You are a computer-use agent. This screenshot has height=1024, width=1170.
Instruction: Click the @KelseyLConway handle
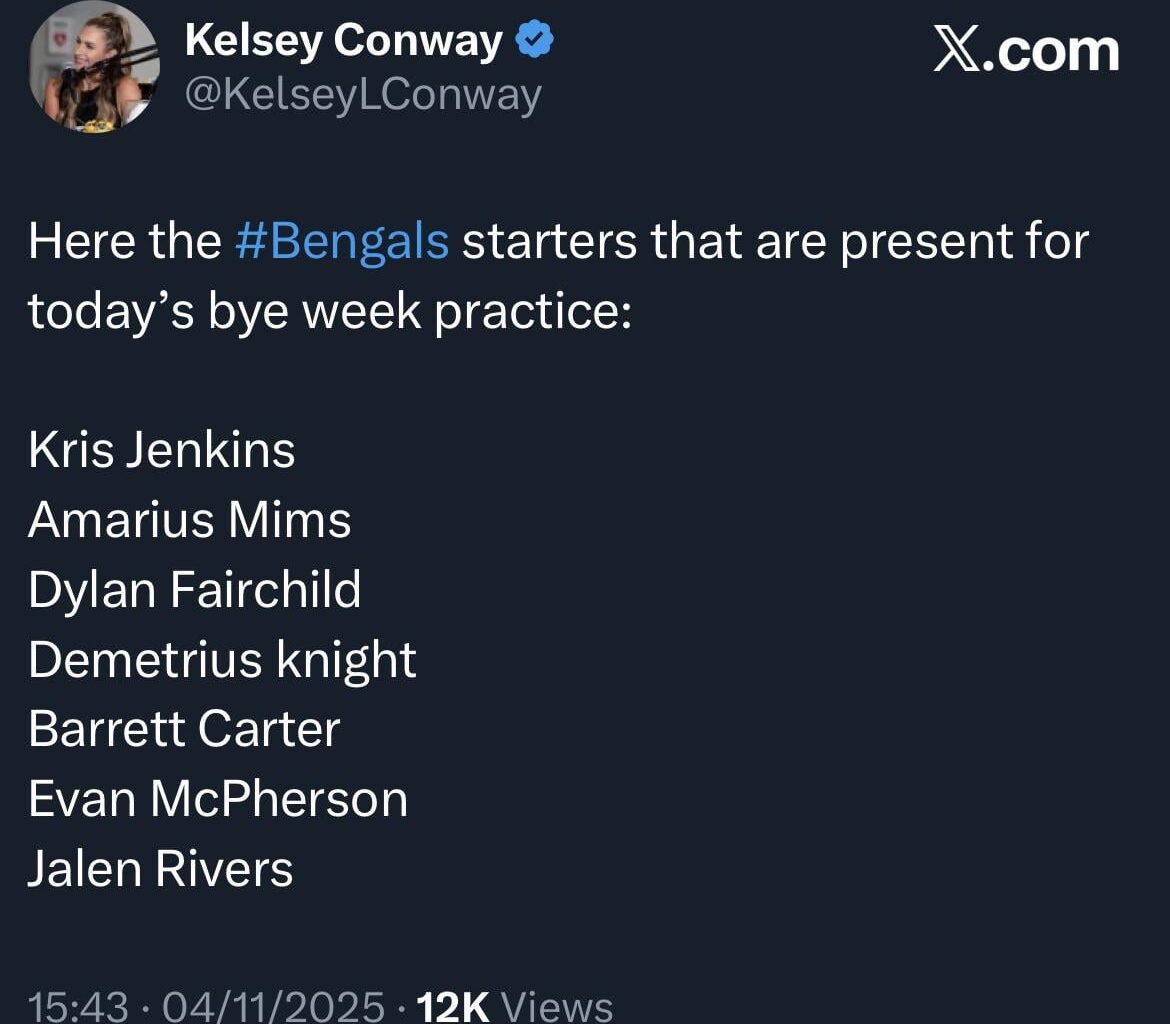[362, 93]
